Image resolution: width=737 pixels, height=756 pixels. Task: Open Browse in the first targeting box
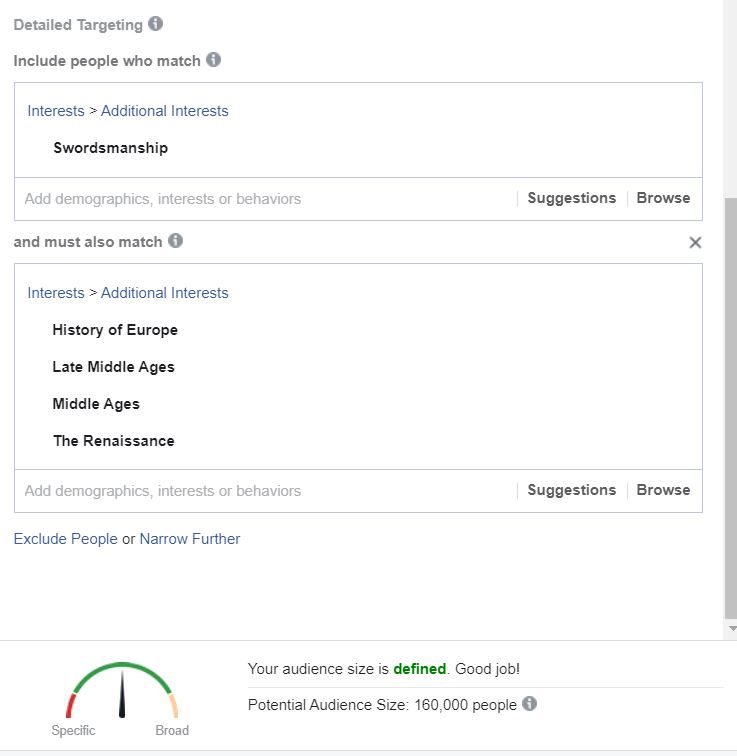663,198
